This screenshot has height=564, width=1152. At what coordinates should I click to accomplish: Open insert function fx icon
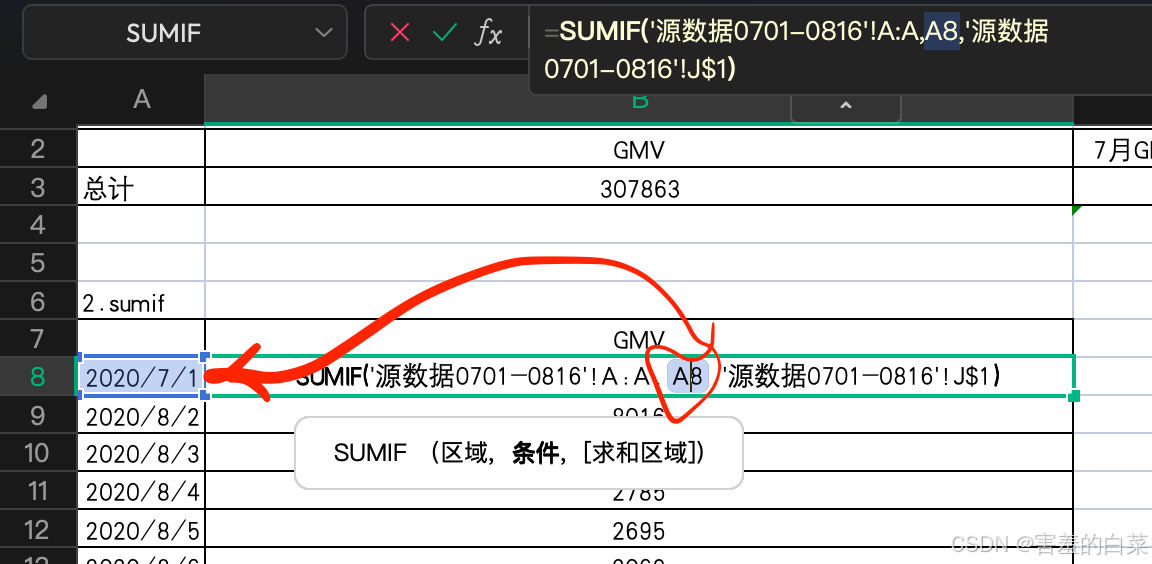(x=487, y=32)
